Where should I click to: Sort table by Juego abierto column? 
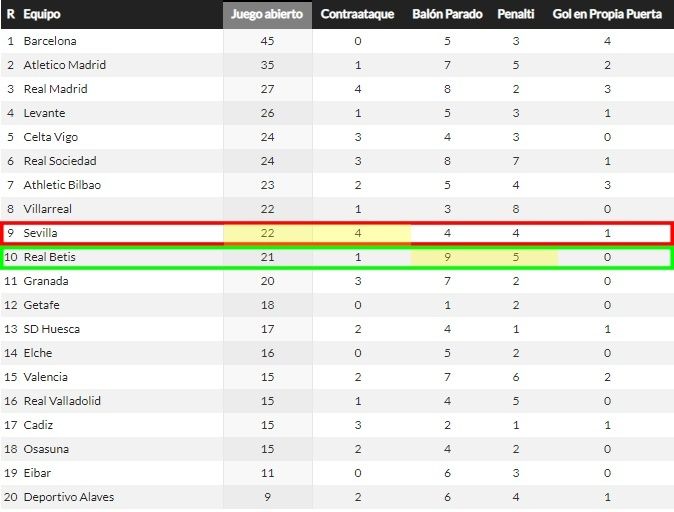267,15
